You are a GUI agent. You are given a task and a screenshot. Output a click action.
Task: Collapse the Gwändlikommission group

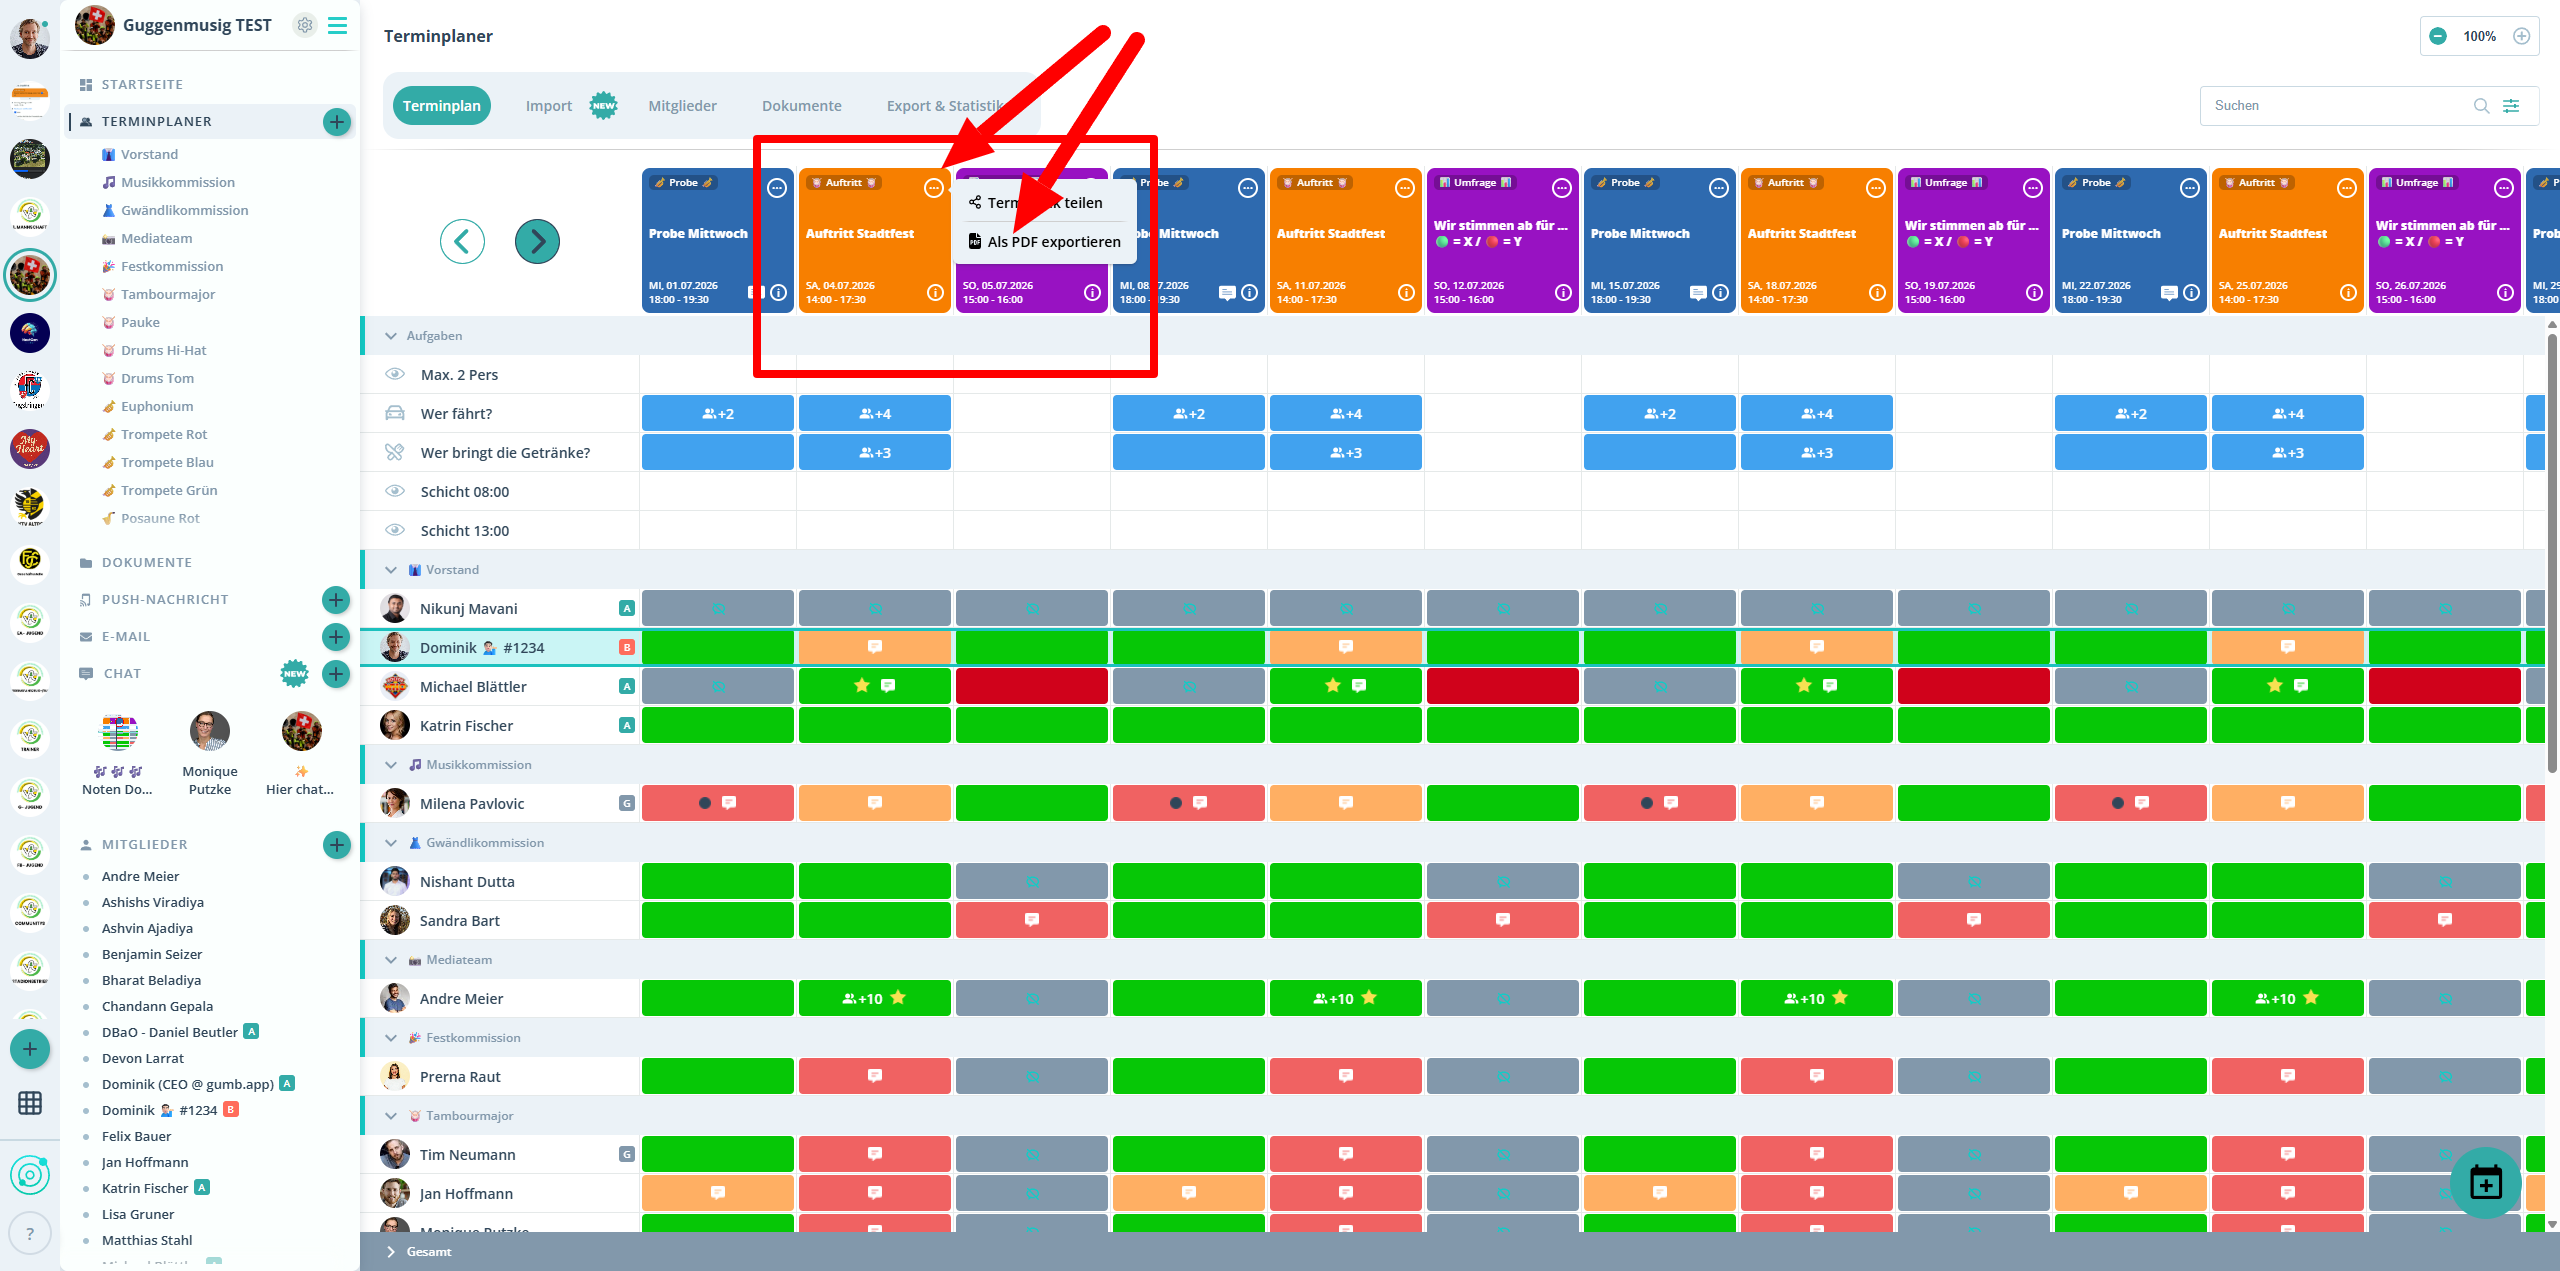click(x=391, y=843)
